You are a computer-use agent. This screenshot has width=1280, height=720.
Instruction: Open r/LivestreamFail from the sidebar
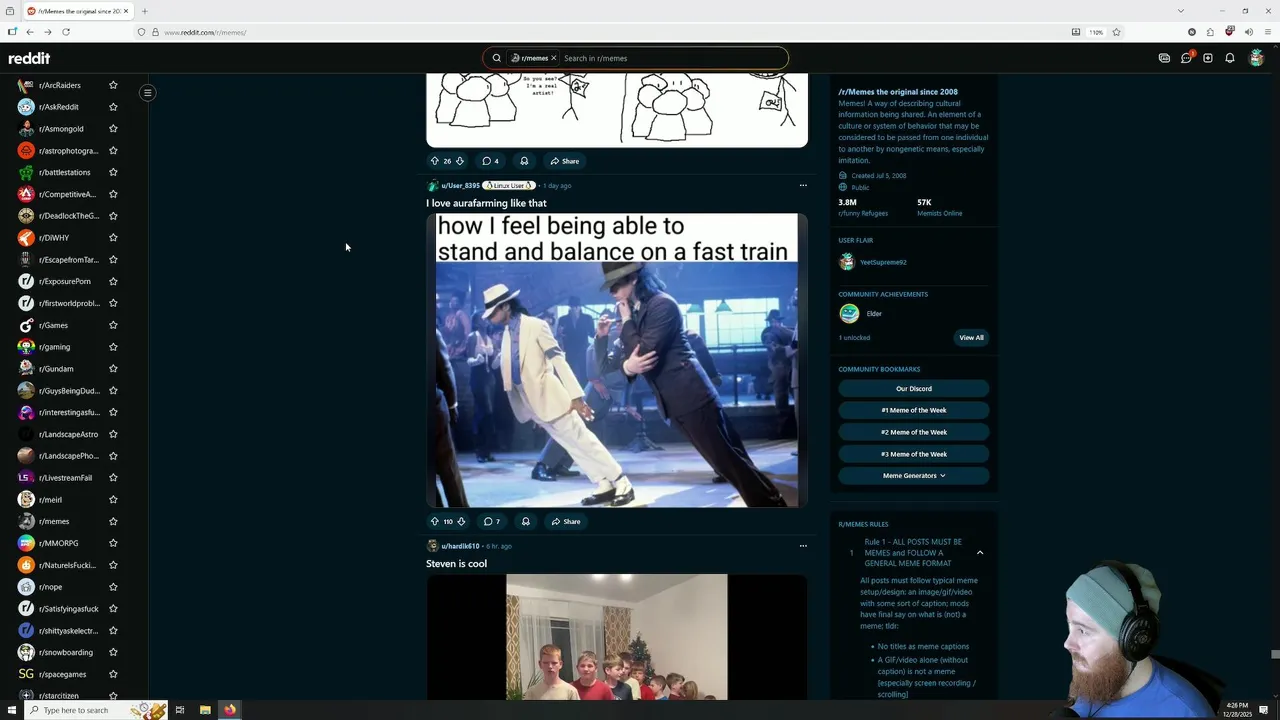point(65,478)
